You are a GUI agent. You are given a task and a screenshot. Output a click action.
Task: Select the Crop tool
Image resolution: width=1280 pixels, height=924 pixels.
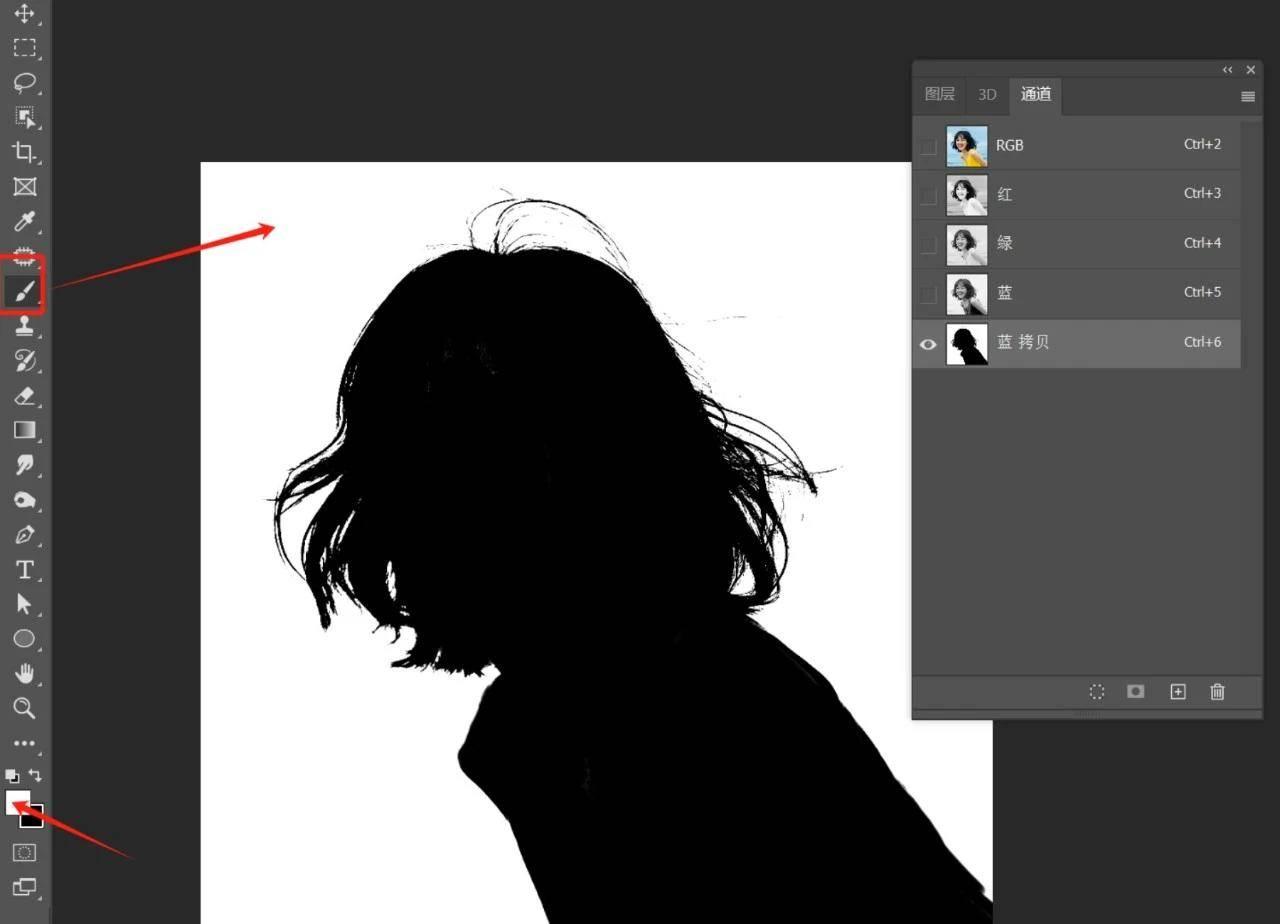[24, 152]
